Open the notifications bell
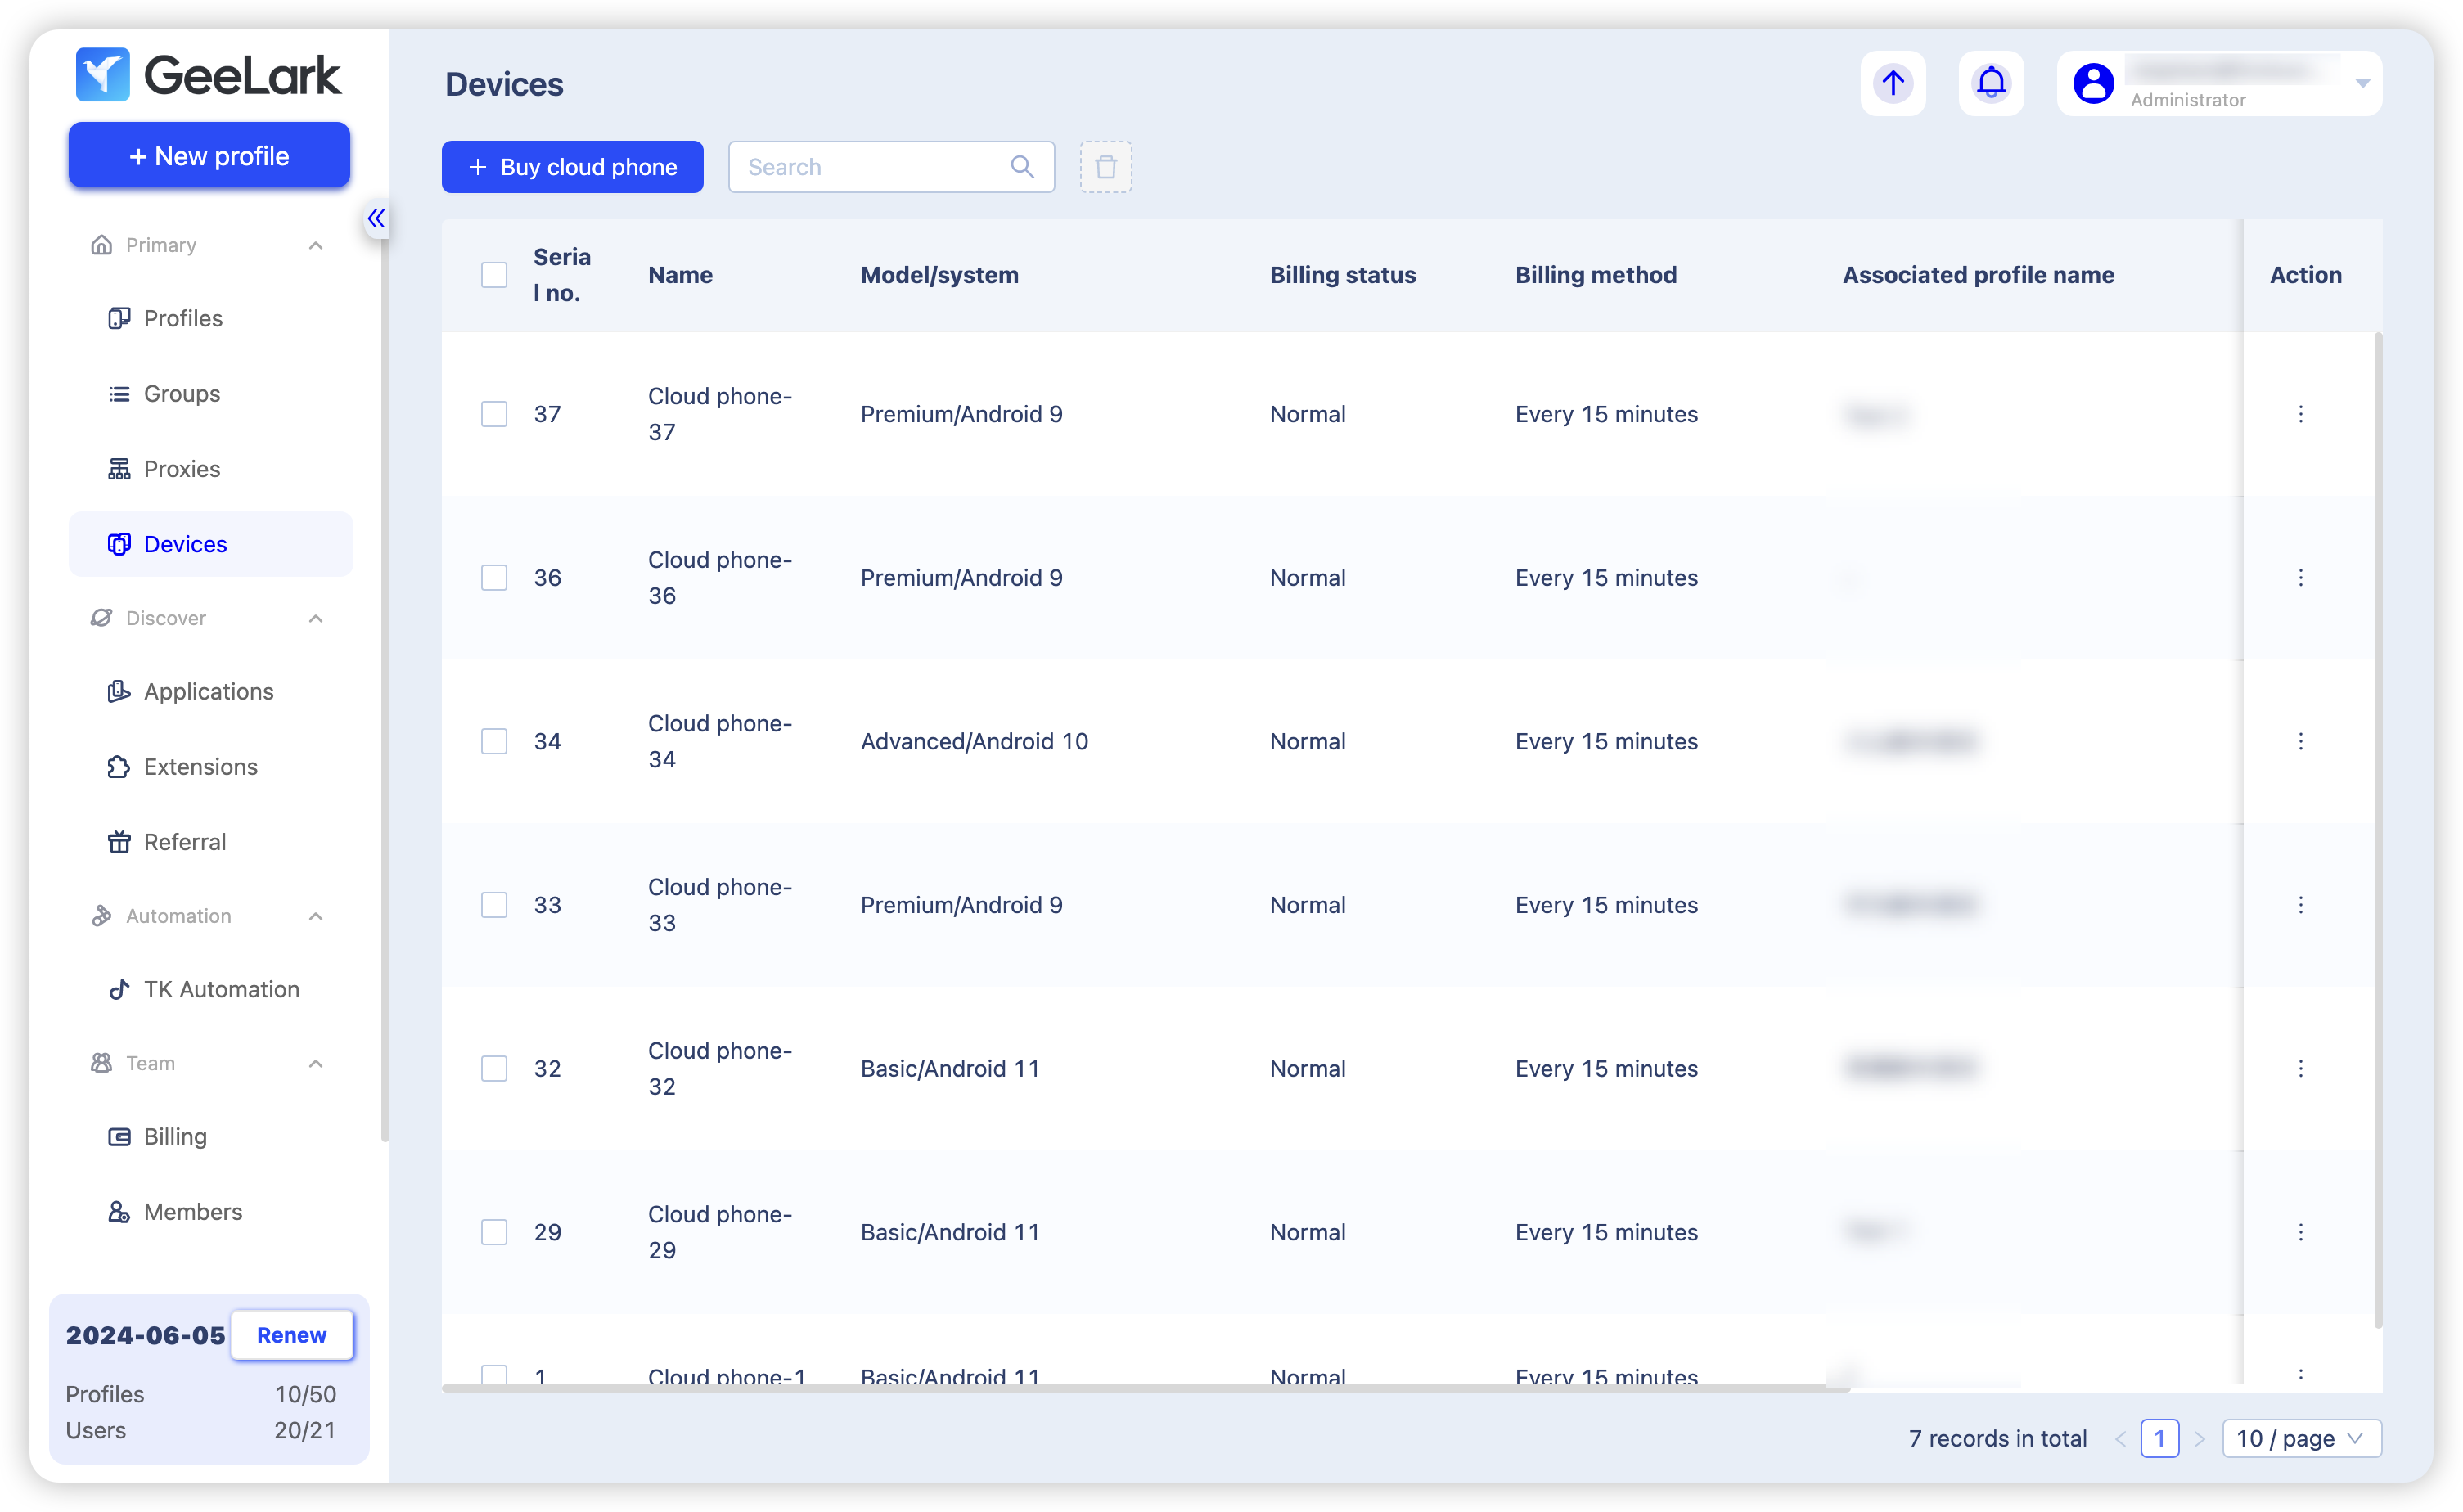This screenshot has height=1512, width=2463. point(1990,83)
